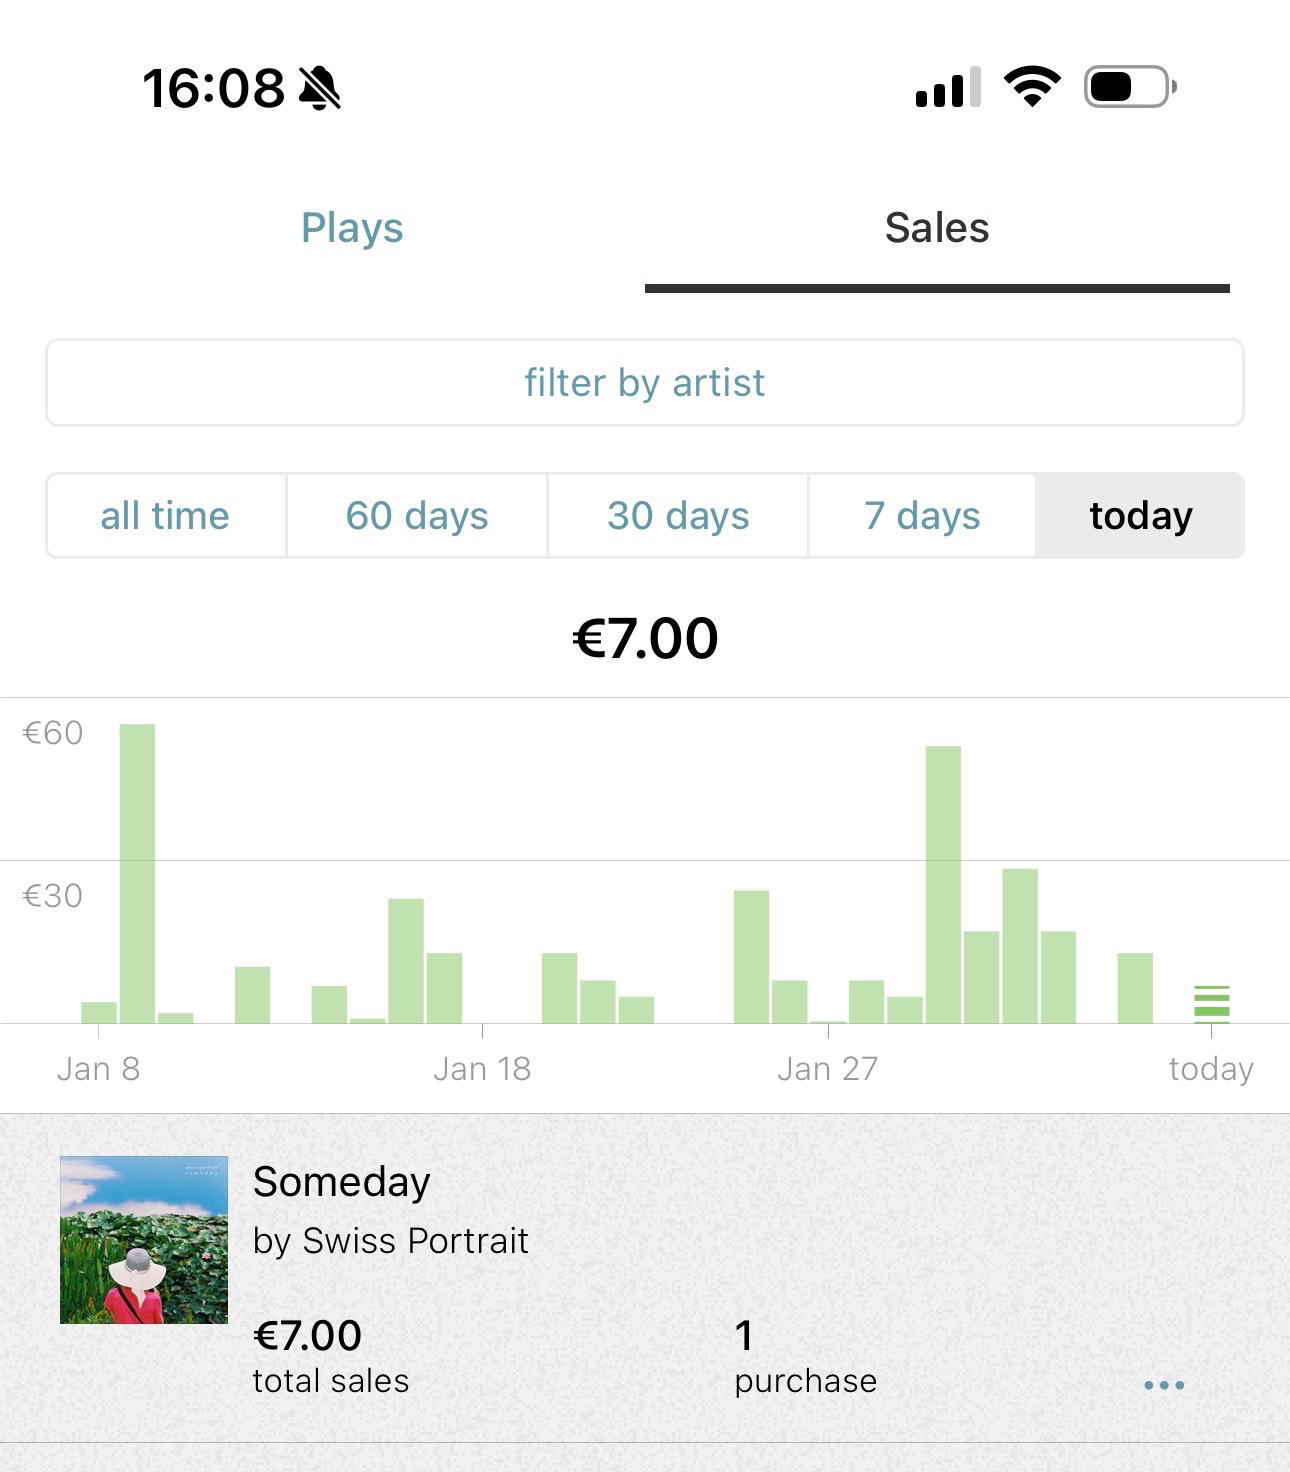Tap the battery indicator icon
The width and height of the screenshot is (1290, 1472).
coord(1130,87)
